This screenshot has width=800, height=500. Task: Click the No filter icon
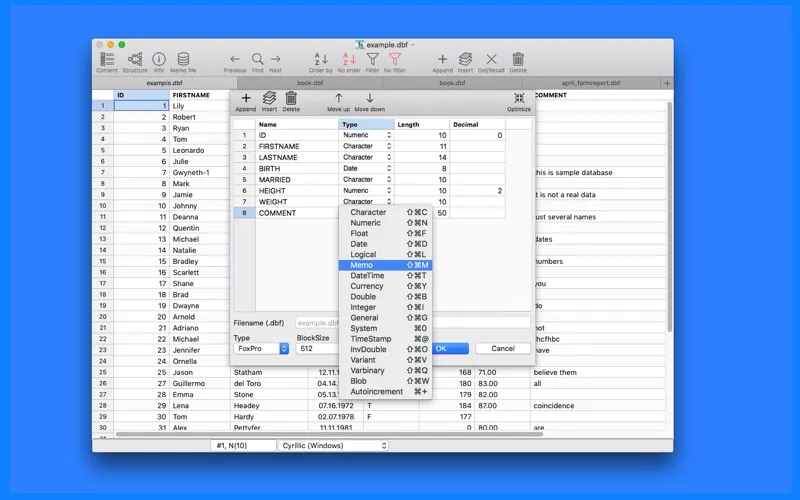click(x=394, y=59)
